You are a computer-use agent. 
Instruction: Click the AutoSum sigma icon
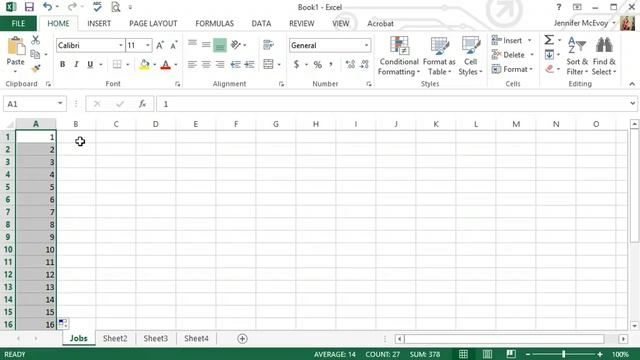549,40
